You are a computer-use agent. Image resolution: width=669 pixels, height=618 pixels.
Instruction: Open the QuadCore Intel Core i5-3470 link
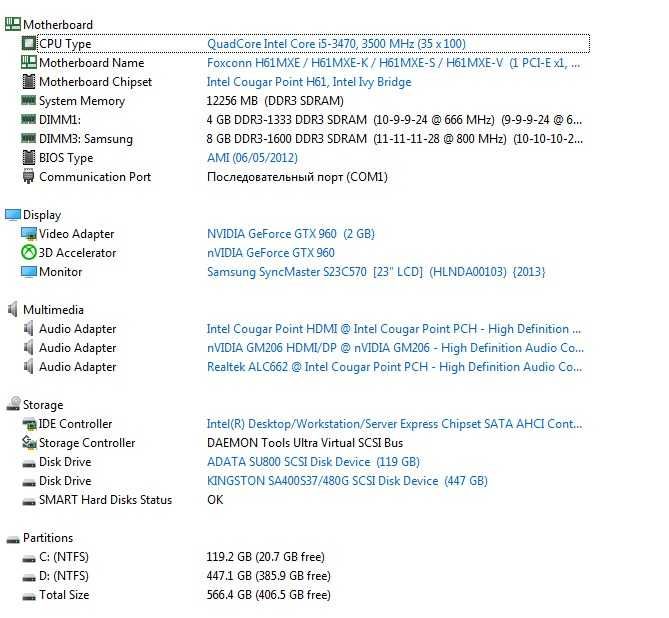pyautogui.click(x=336, y=44)
